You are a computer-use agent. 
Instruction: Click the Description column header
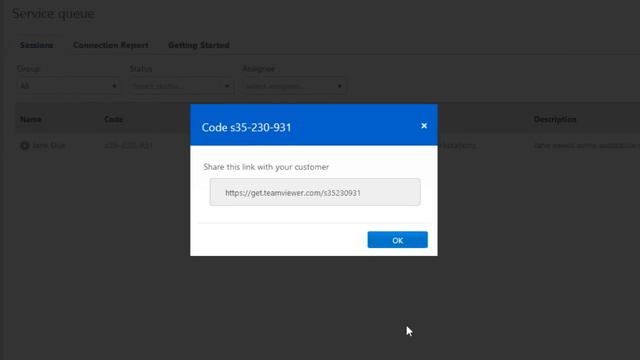coord(555,119)
